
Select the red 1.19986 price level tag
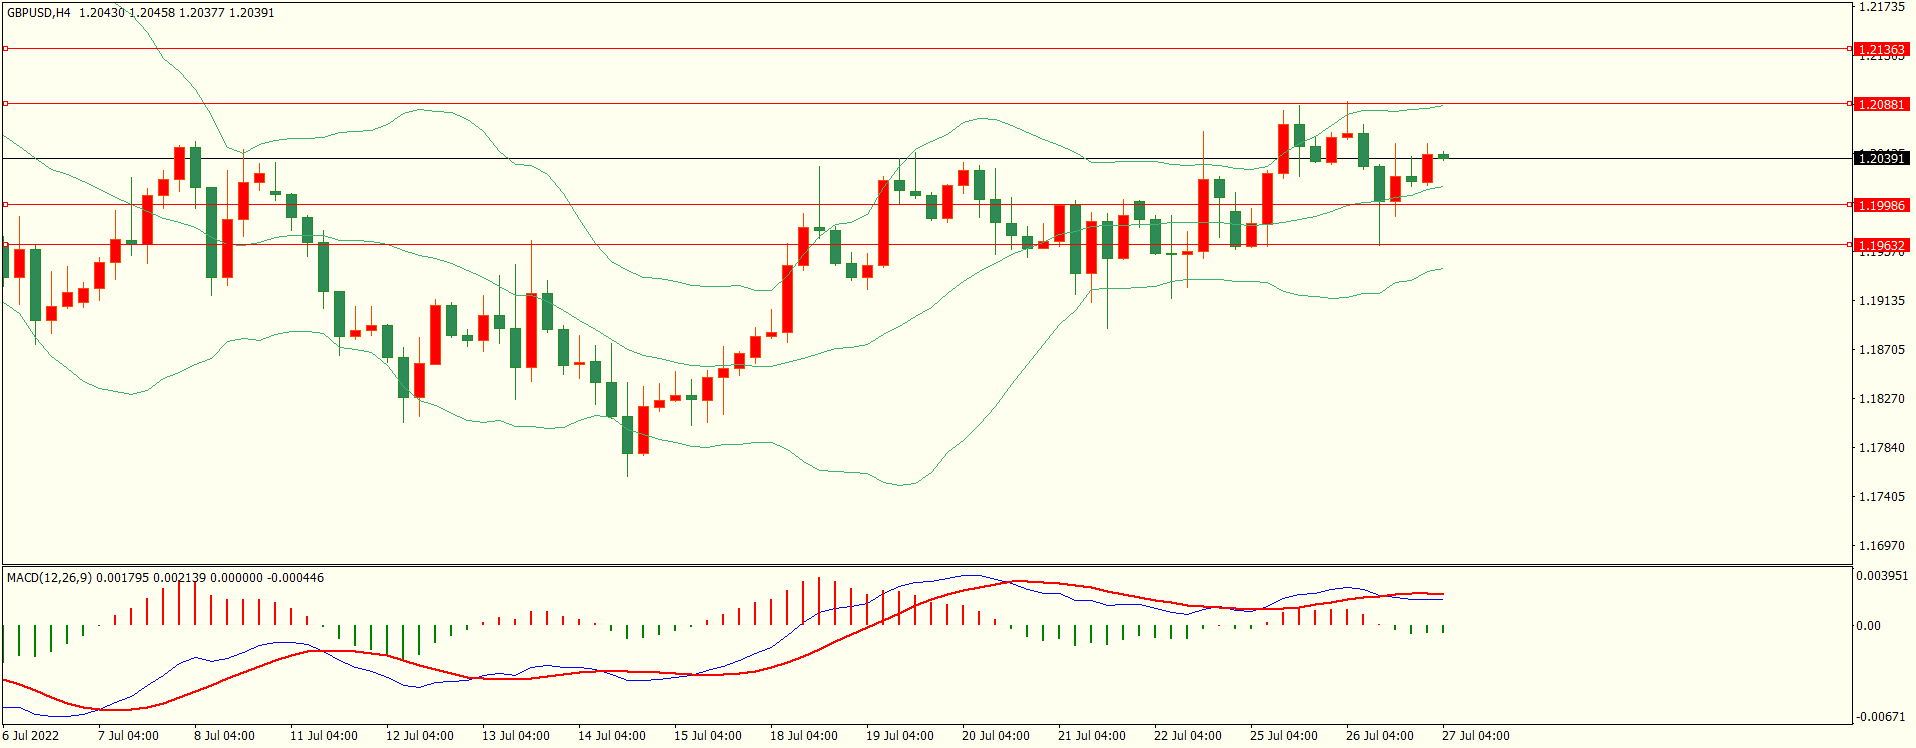(x=1881, y=205)
